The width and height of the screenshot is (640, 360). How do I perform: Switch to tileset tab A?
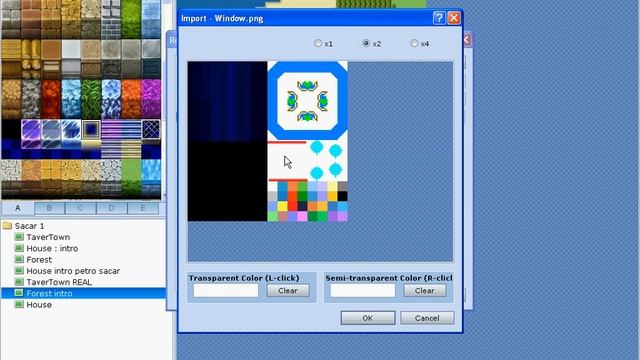coord(18,208)
